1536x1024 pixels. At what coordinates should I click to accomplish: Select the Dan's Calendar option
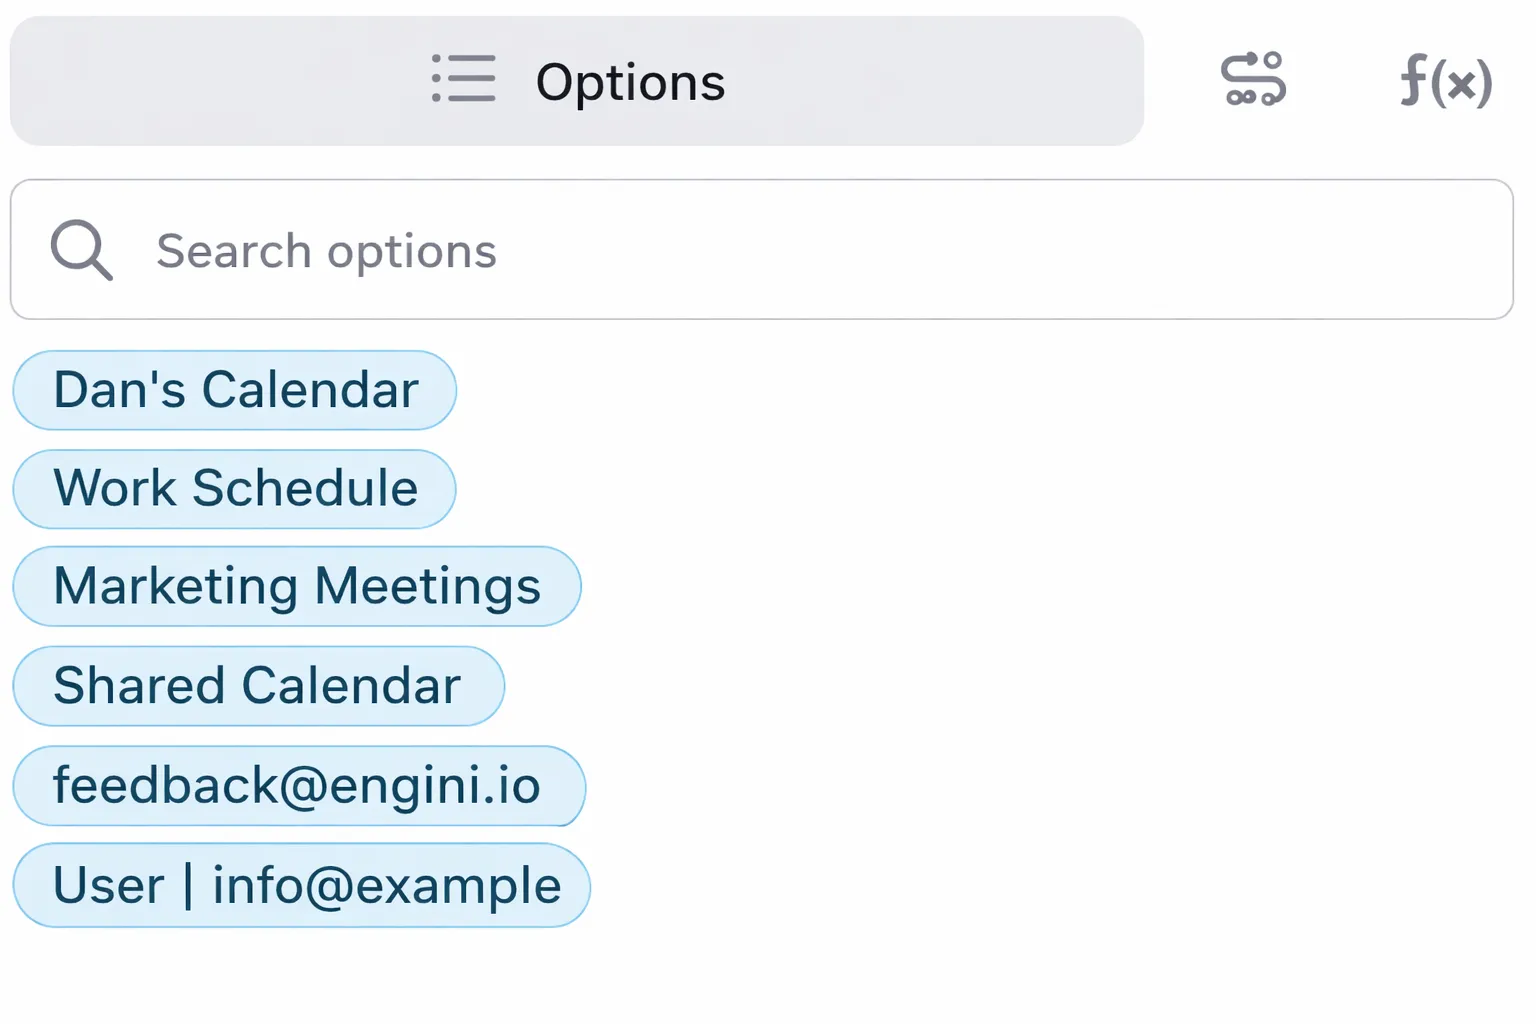[235, 390]
